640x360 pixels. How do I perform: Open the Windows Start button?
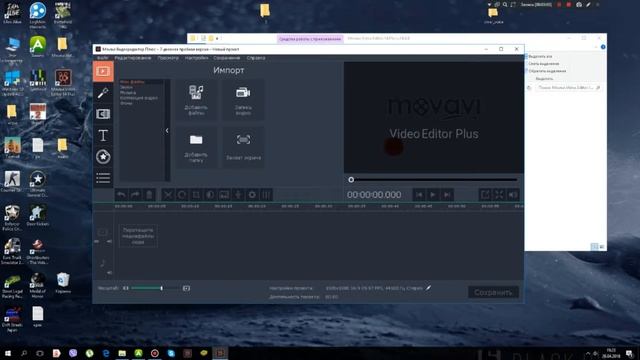7,353
